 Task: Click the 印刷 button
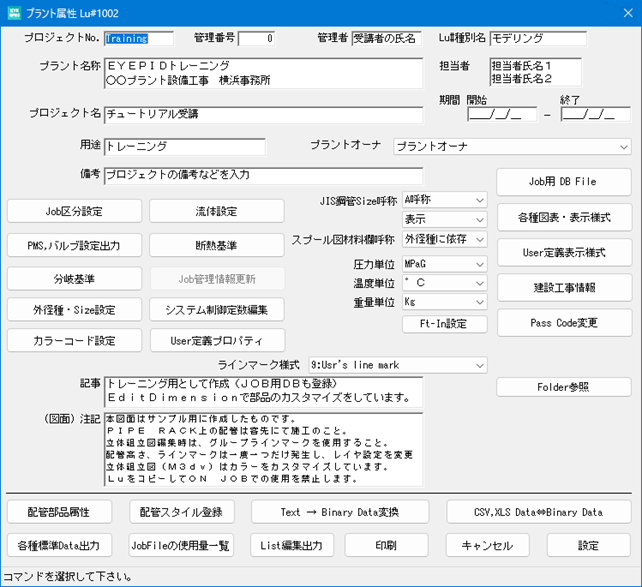point(387,545)
